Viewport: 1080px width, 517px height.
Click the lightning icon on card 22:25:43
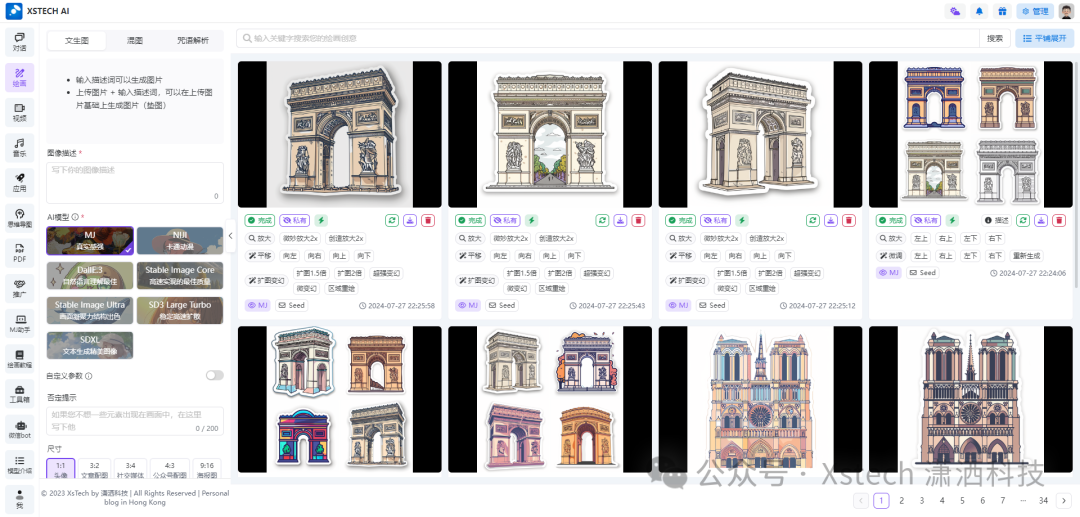pos(531,220)
